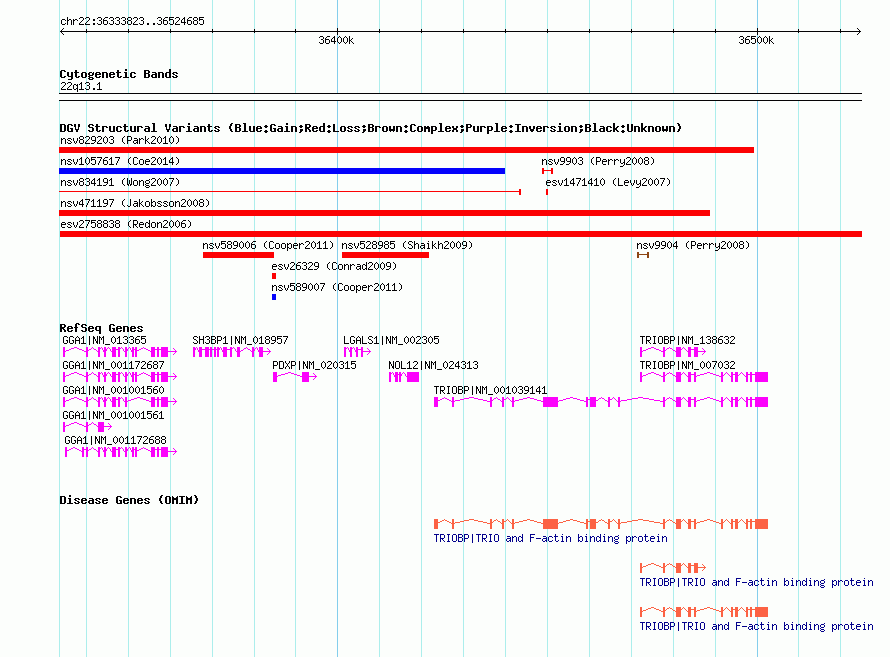890x657 pixels.
Task: Select the blue nsv1057617 (Coe2014) gain bar
Action: [x=282, y=171]
